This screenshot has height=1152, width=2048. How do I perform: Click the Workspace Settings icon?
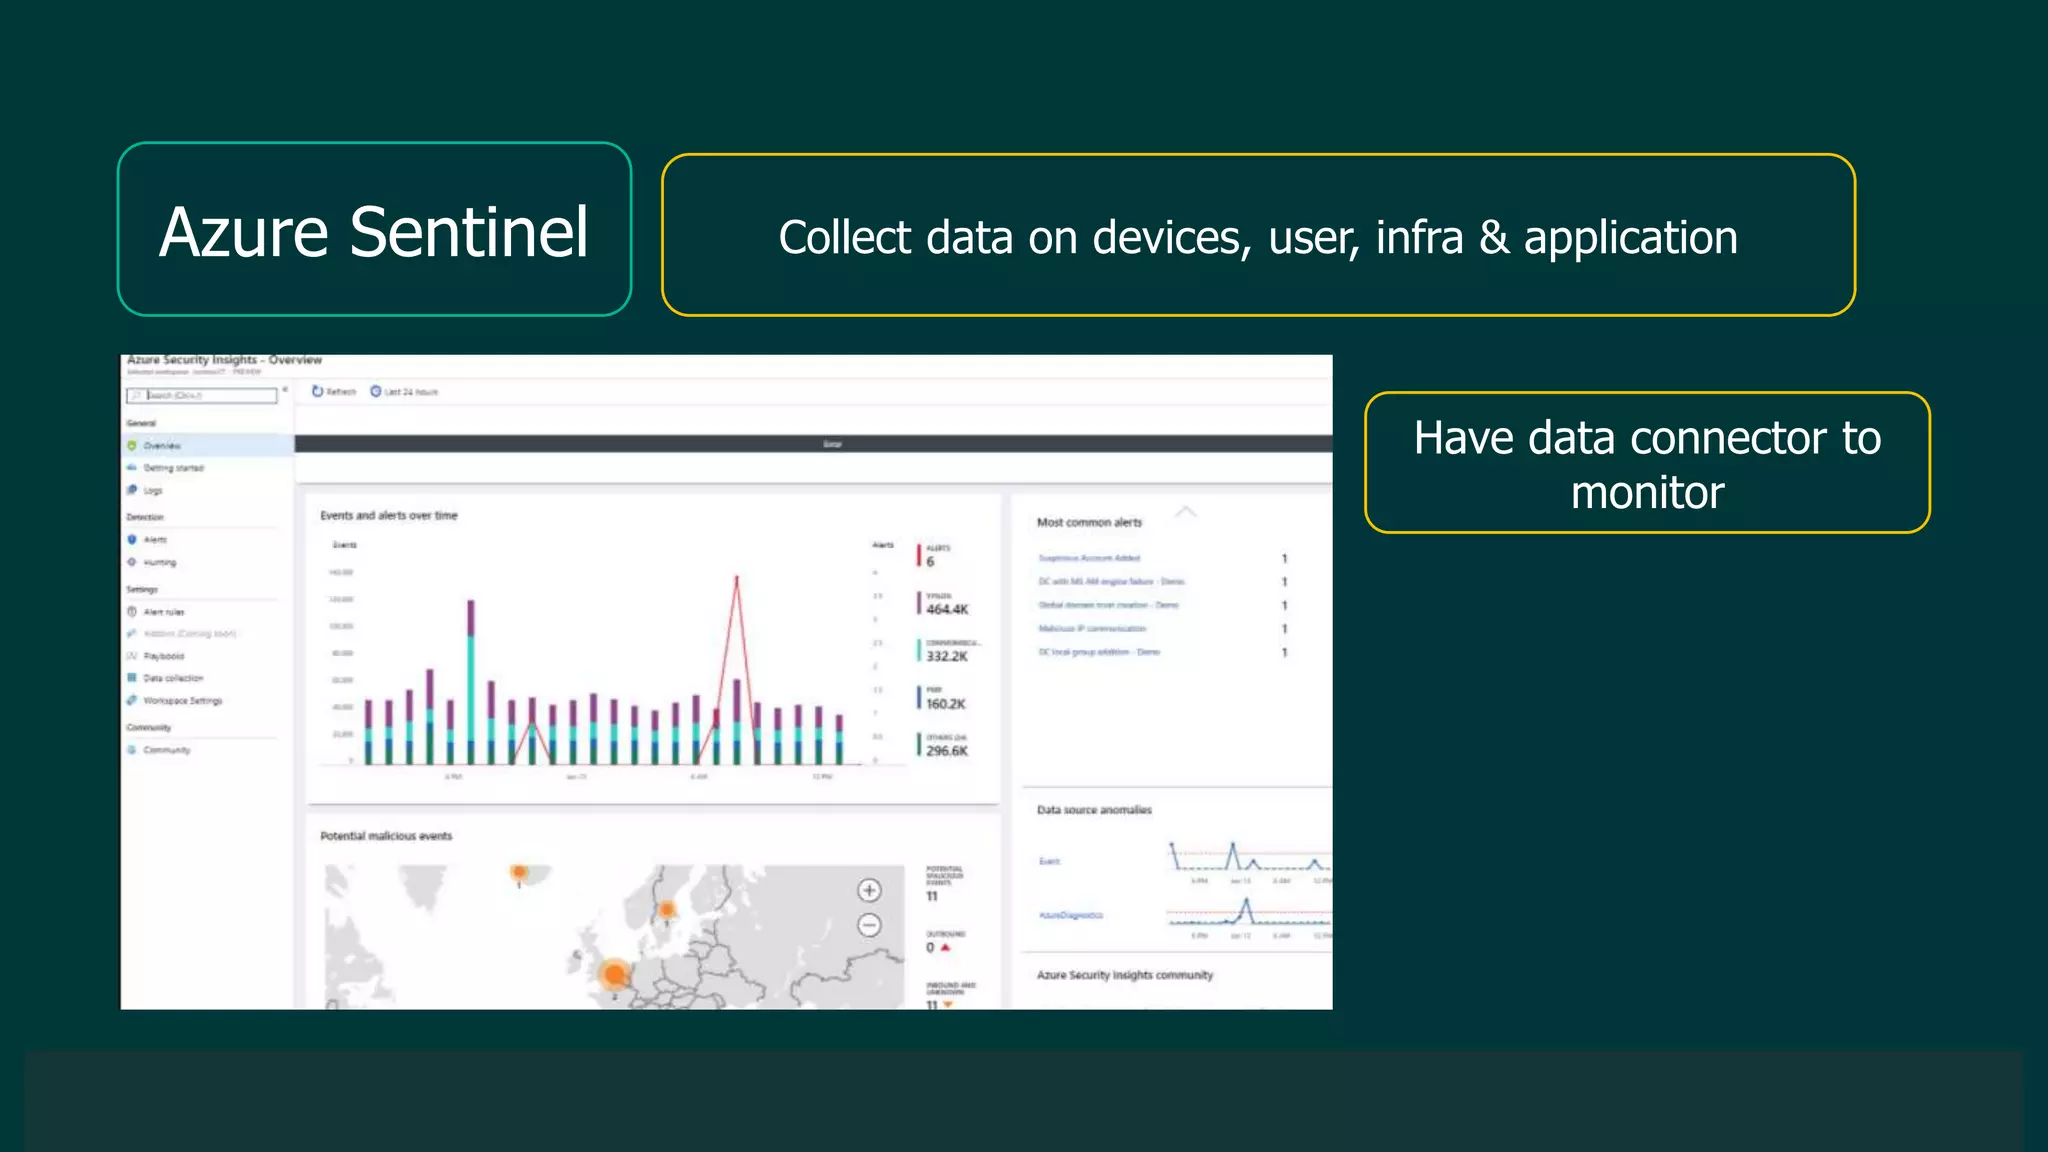click(132, 700)
